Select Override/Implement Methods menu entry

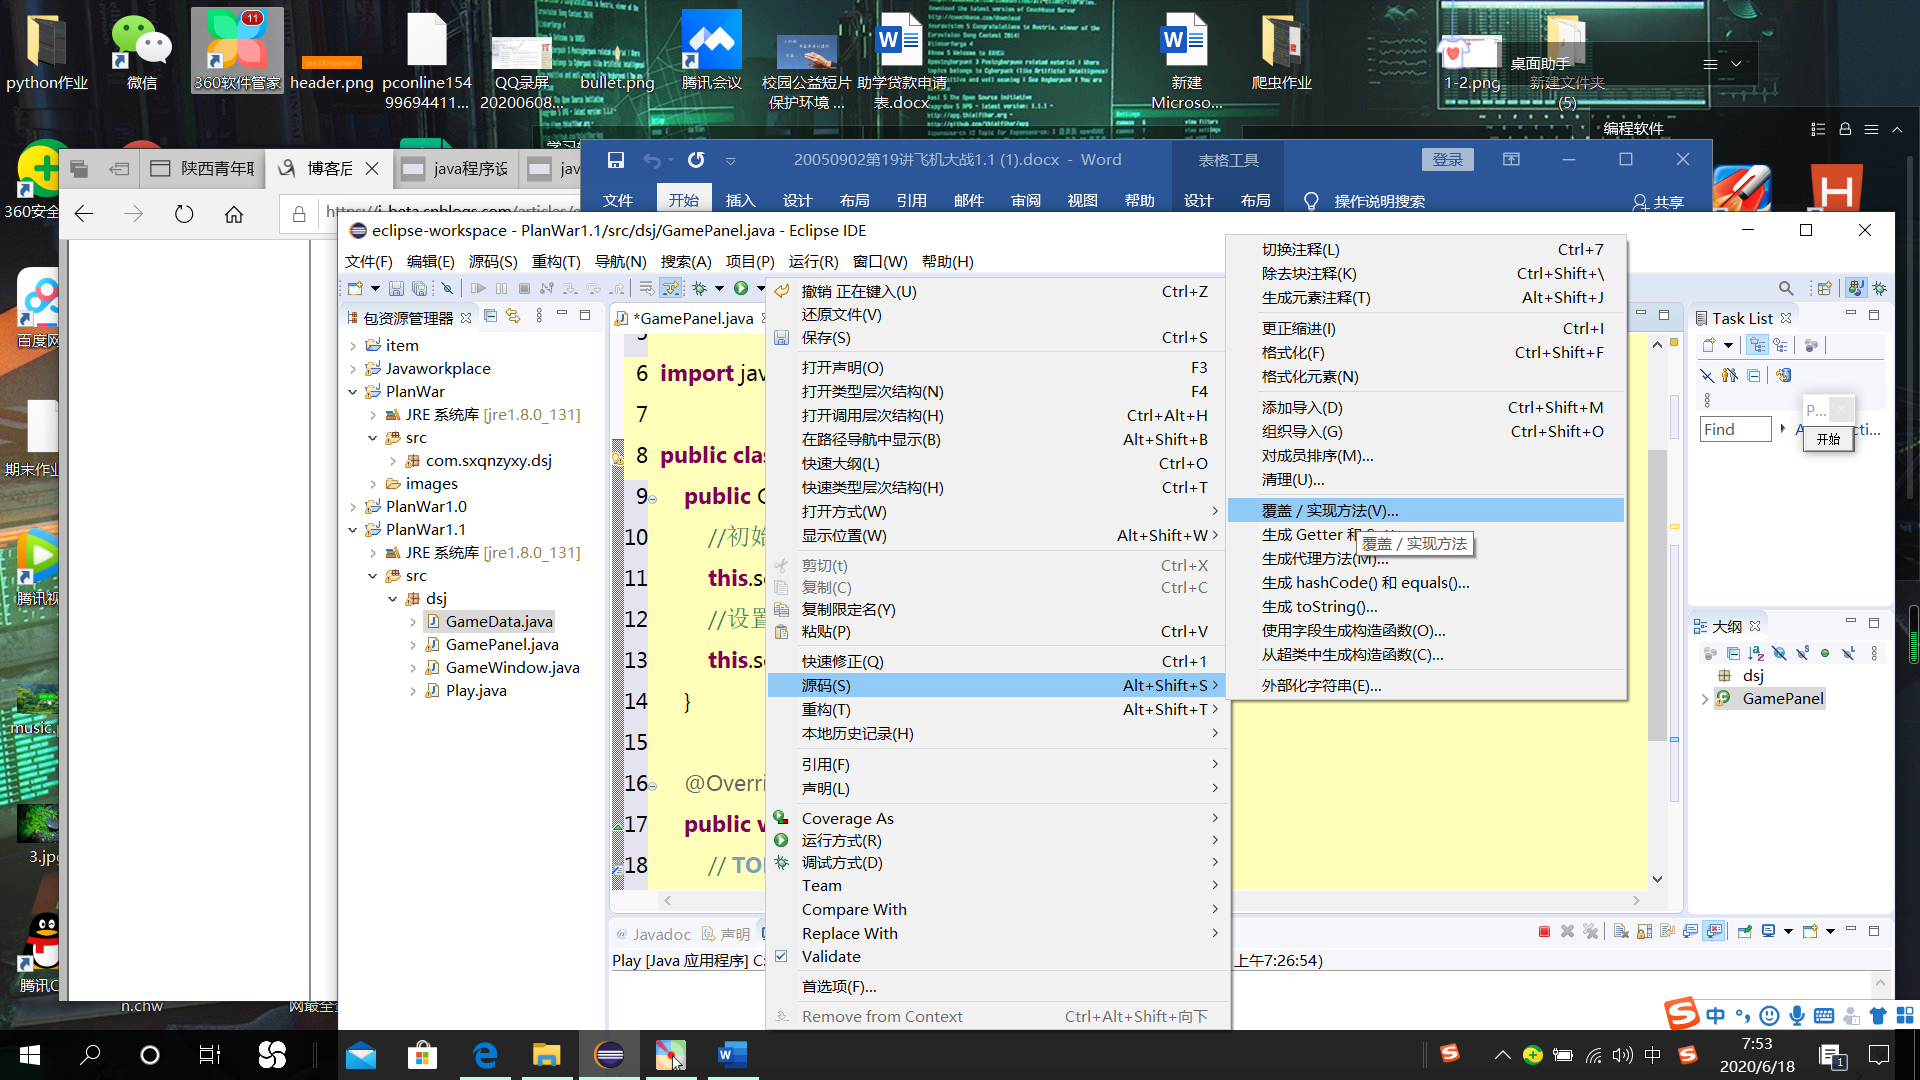coord(1329,511)
